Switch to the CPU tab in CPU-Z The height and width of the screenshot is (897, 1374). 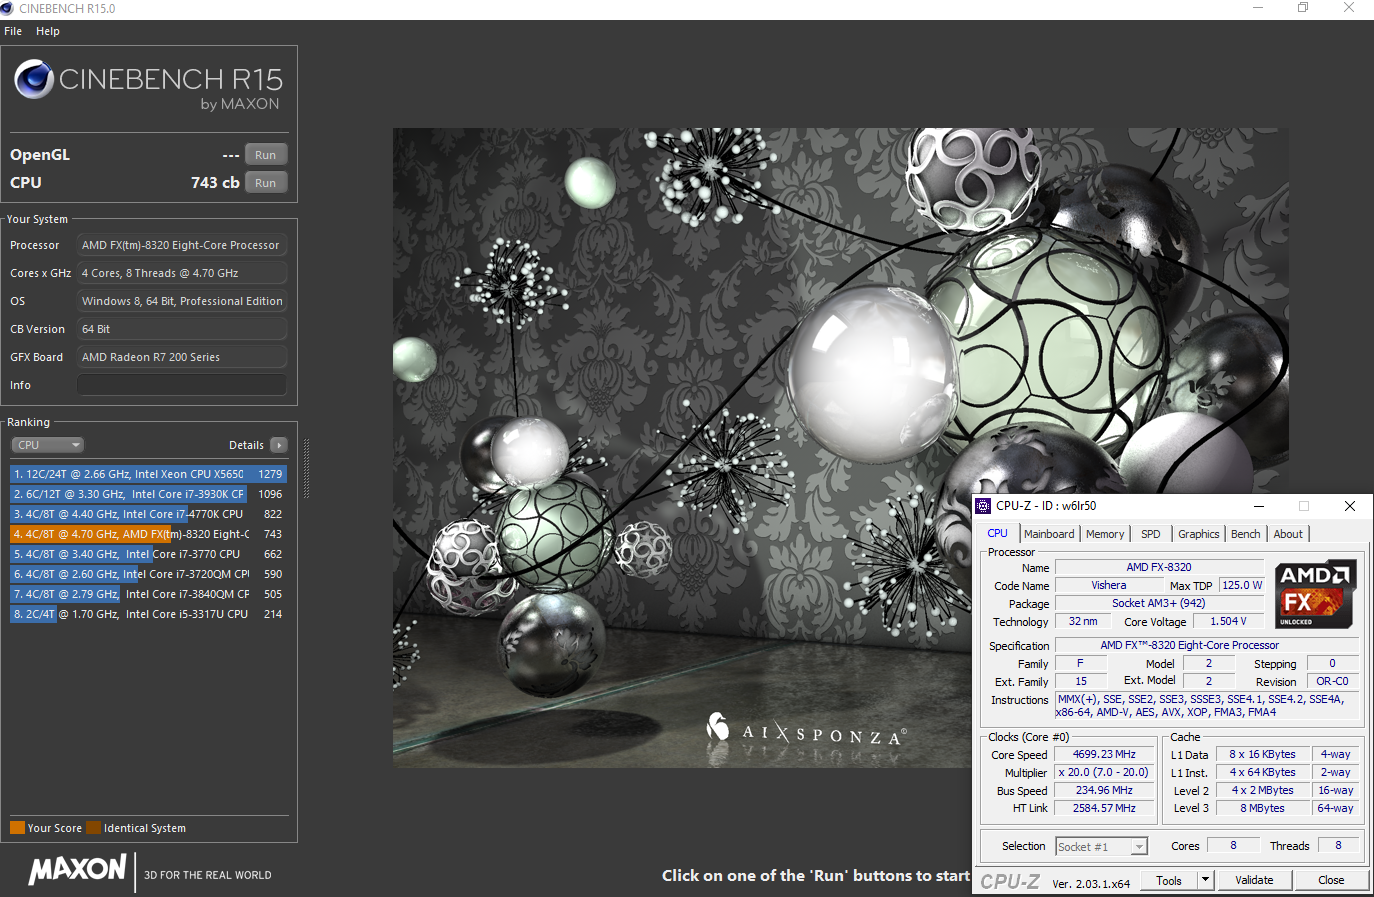coord(997,534)
